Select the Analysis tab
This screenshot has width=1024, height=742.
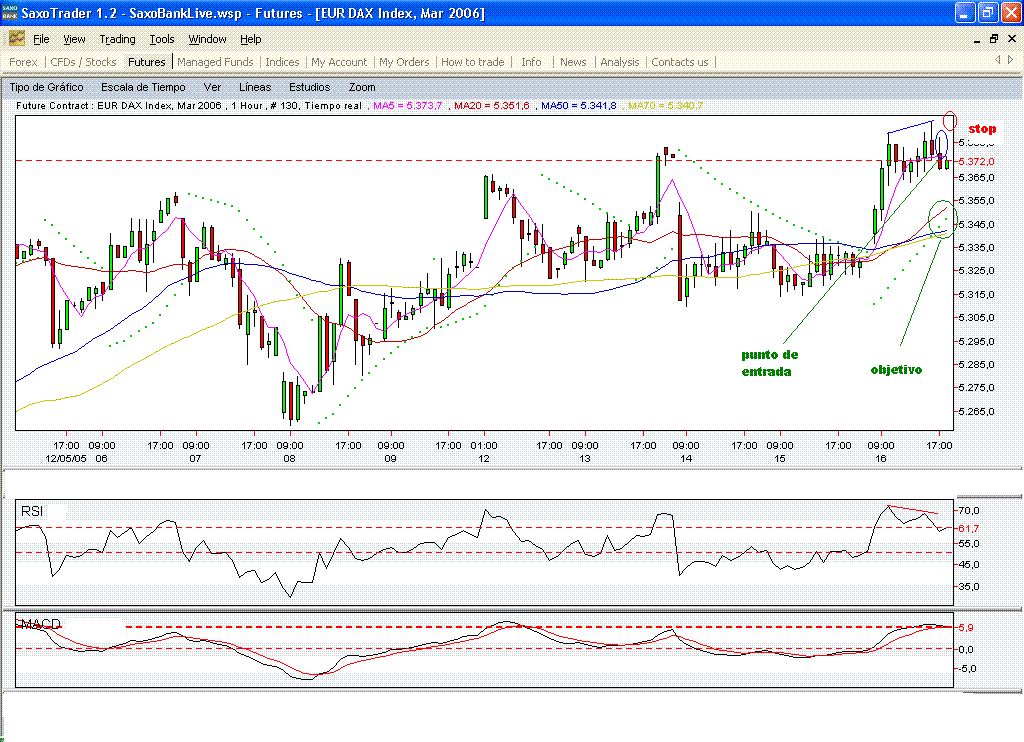pos(619,62)
